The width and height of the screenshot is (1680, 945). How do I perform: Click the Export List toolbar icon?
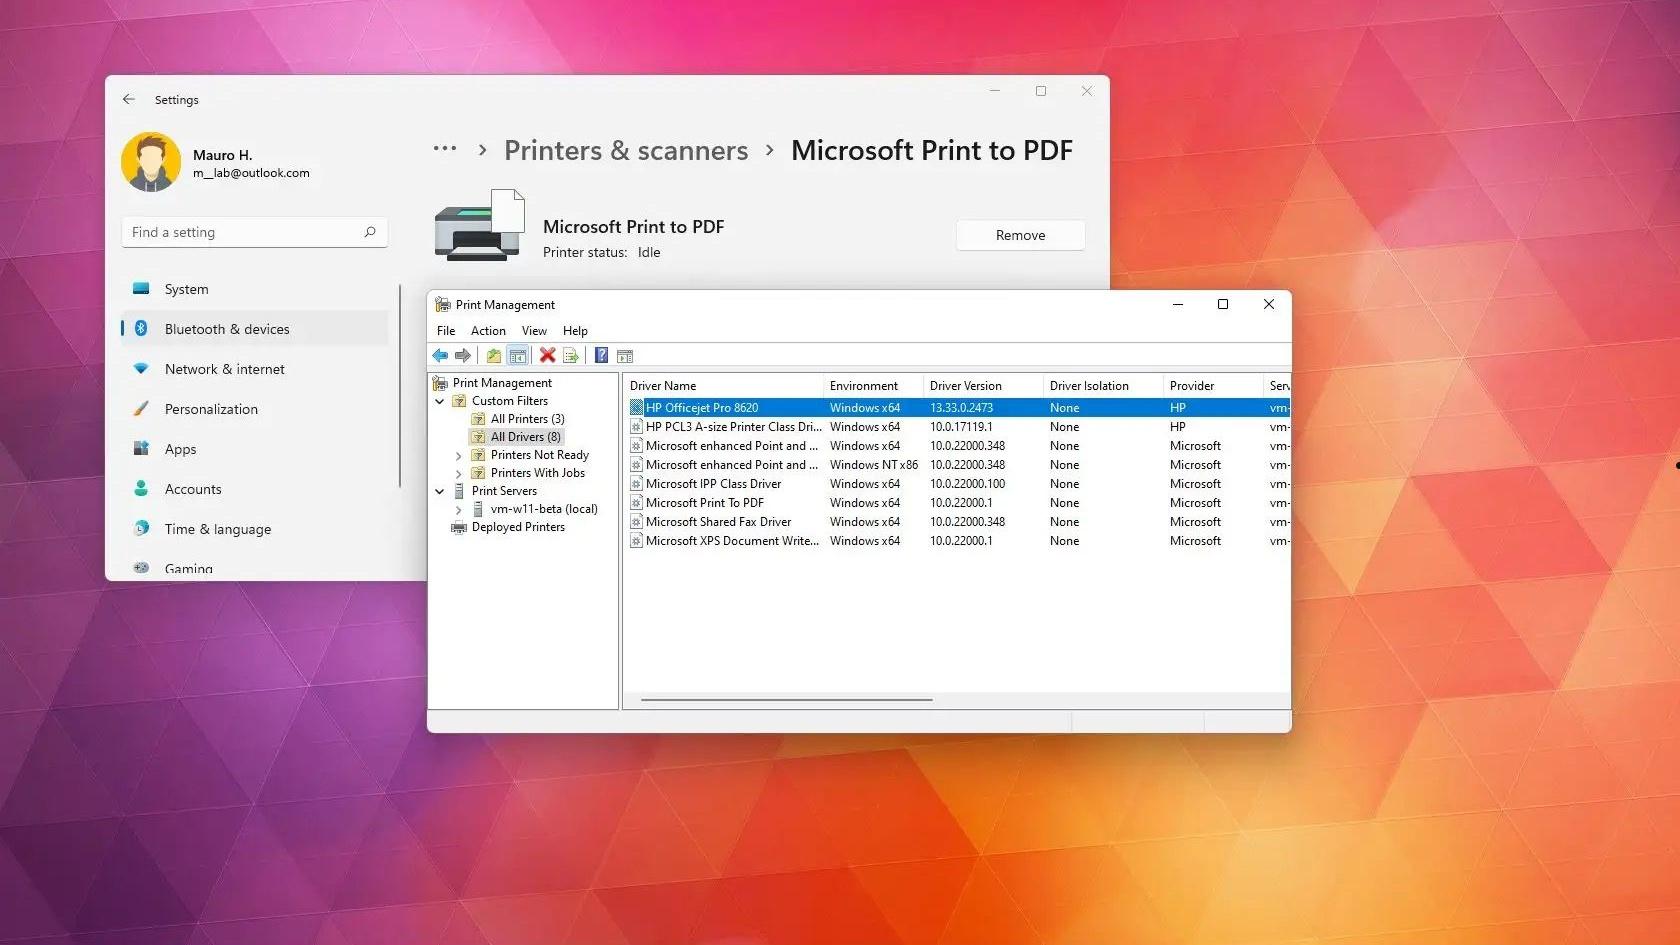[571, 355]
